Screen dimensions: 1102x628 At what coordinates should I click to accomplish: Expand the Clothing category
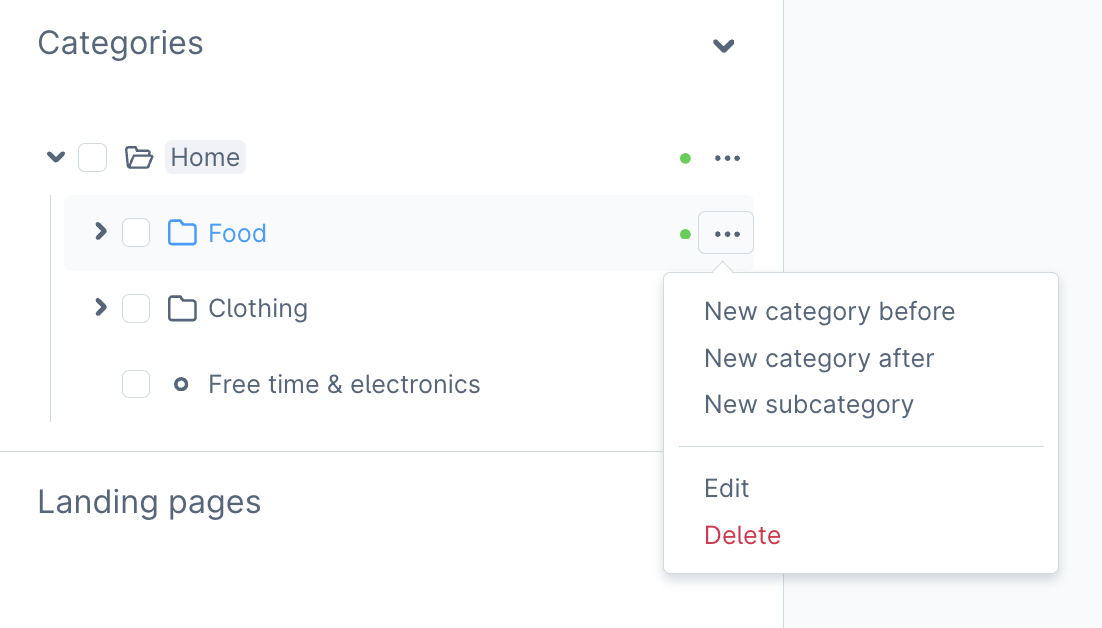[x=100, y=308]
